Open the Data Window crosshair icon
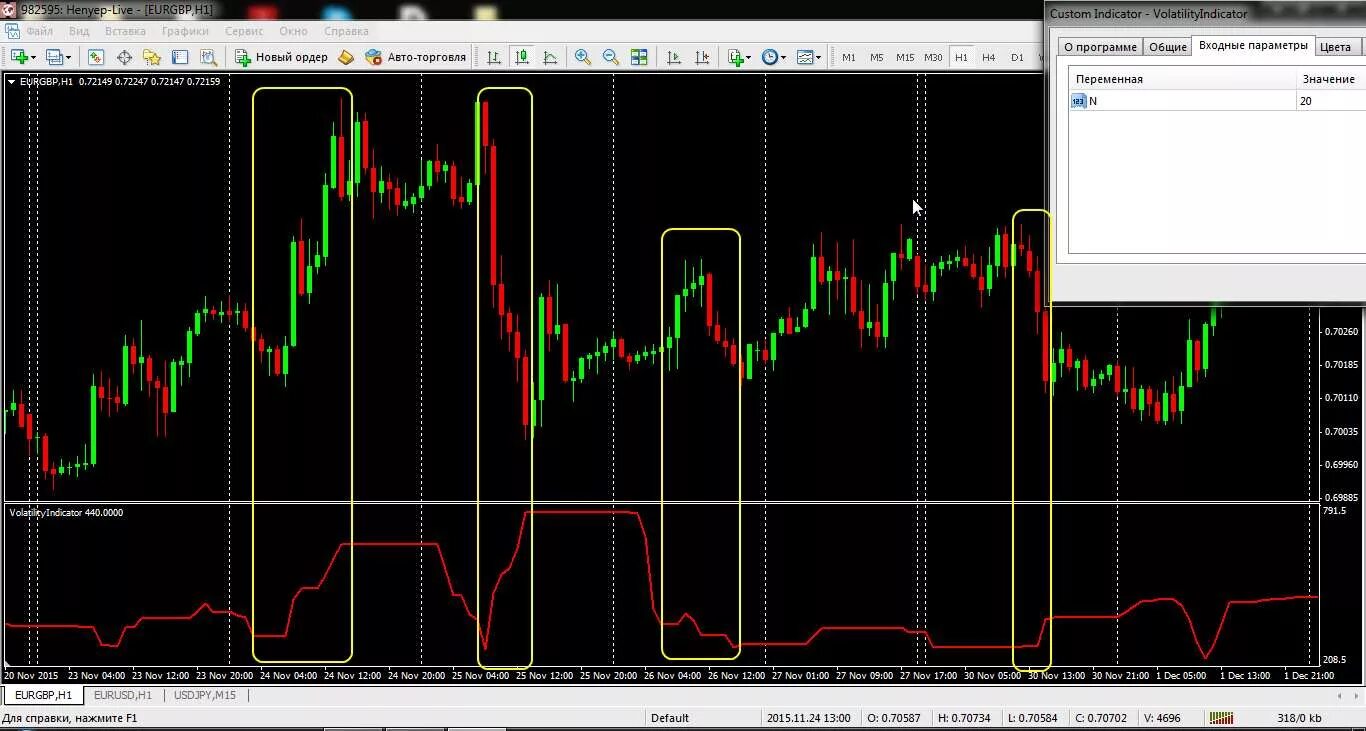The width and height of the screenshot is (1366, 731). pos(125,57)
